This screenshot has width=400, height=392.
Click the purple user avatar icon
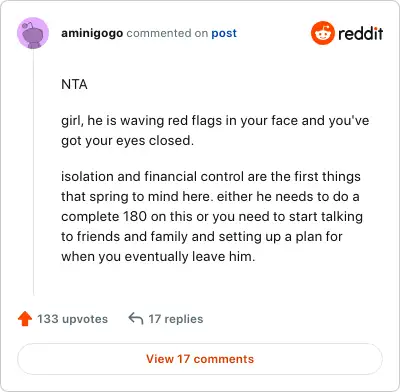33,33
